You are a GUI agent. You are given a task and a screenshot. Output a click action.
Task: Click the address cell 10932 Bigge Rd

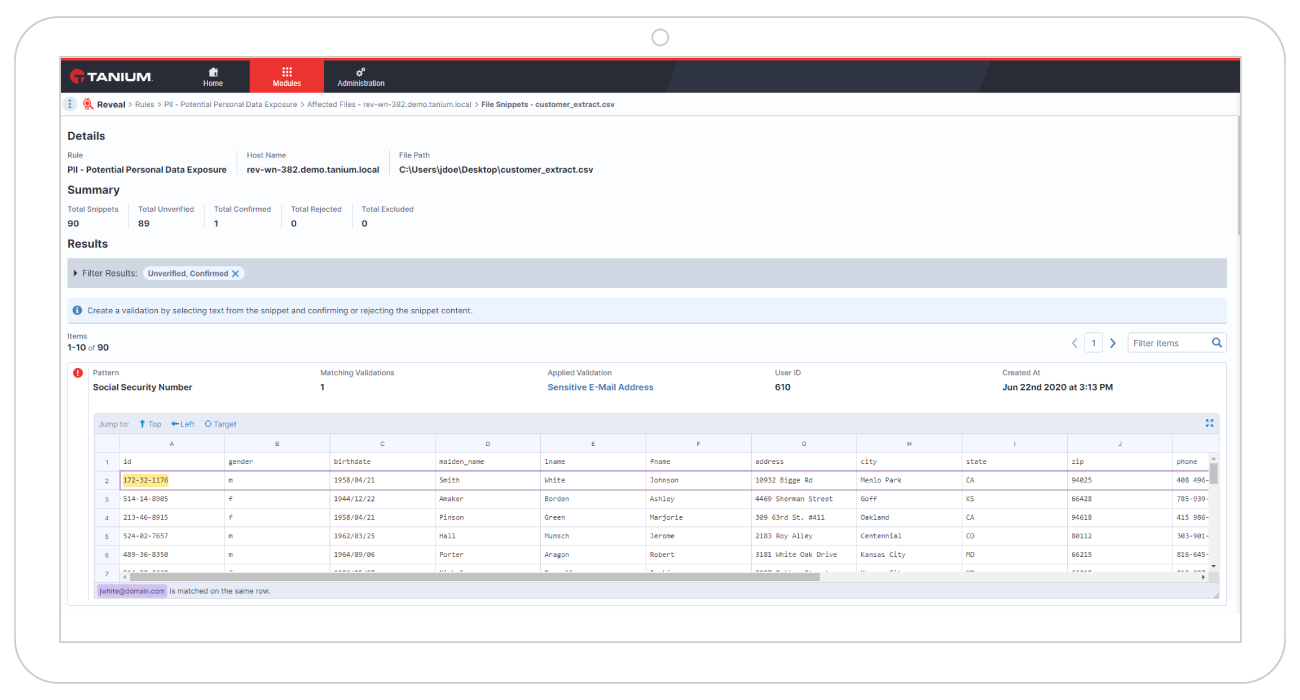coord(803,480)
